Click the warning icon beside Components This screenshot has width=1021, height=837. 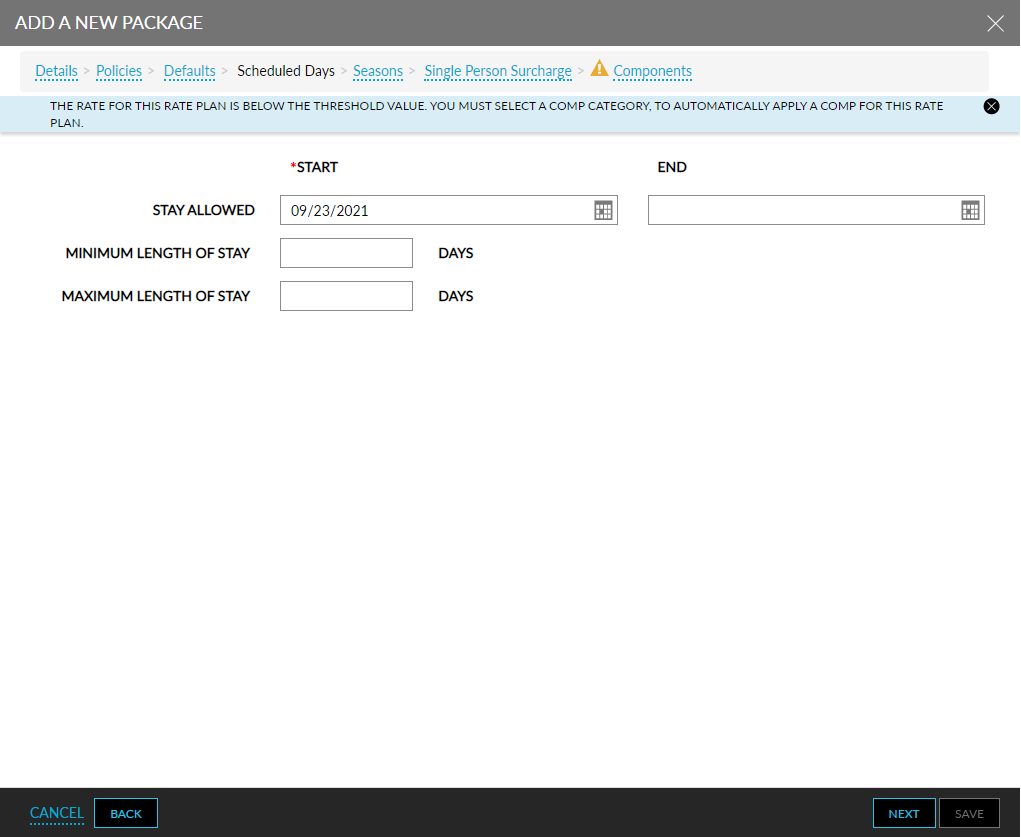[x=599, y=68]
